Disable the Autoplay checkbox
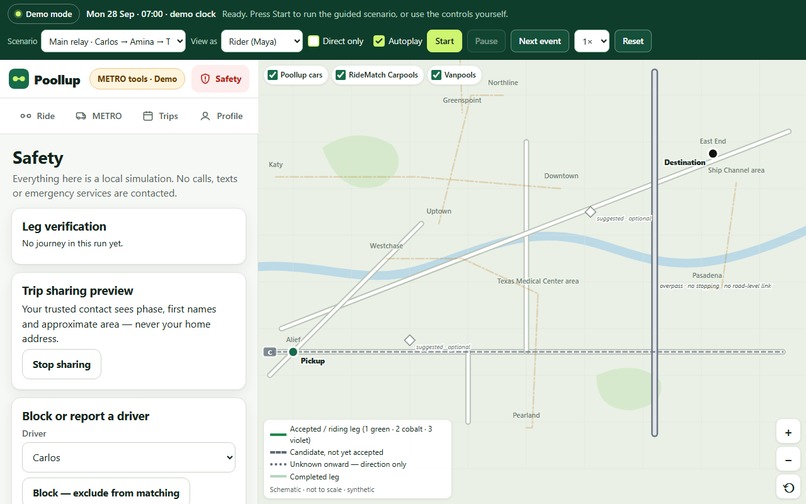Image resolution: width=806 pixels, height=504 pixels. 379,41
